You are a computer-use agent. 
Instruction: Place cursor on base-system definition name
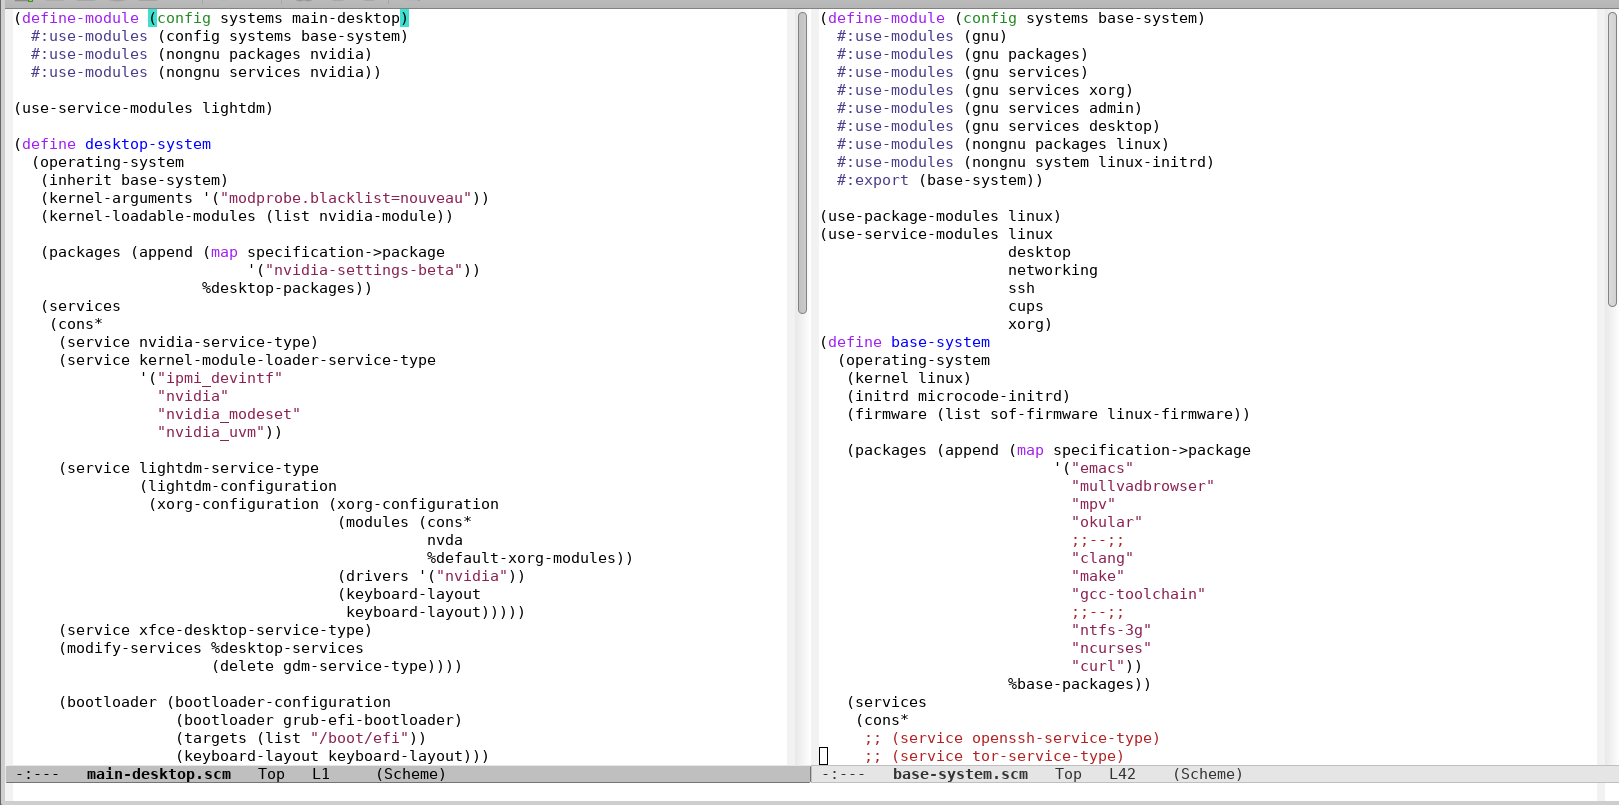[940, 342]
